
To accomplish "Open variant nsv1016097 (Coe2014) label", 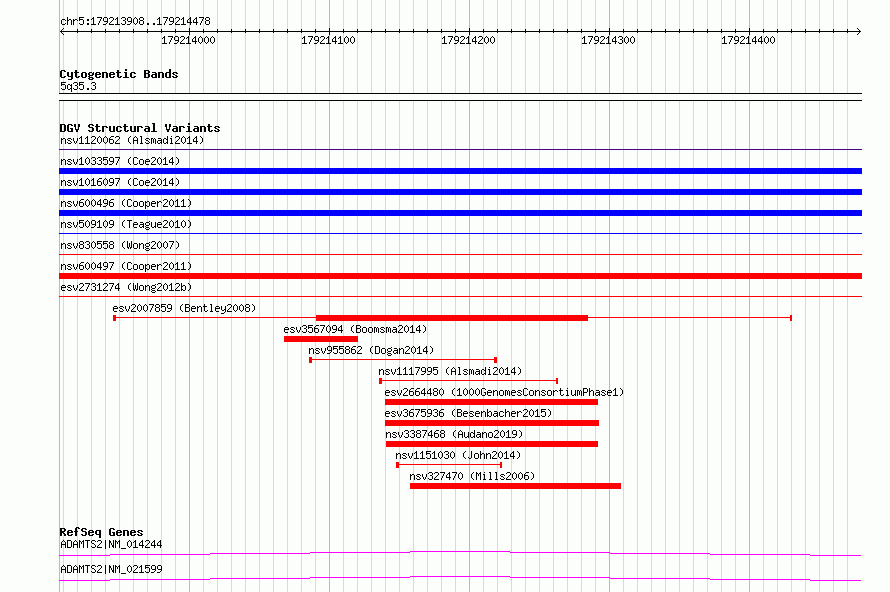I will click(x=120, y=182).
